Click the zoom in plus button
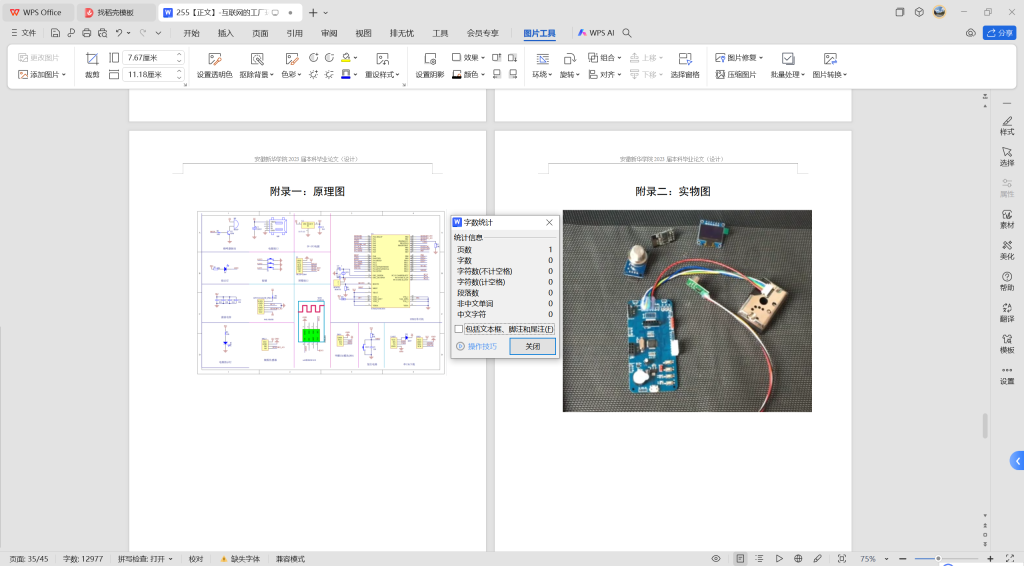This screenshot has height=566, width=1024. coord(990,559)
